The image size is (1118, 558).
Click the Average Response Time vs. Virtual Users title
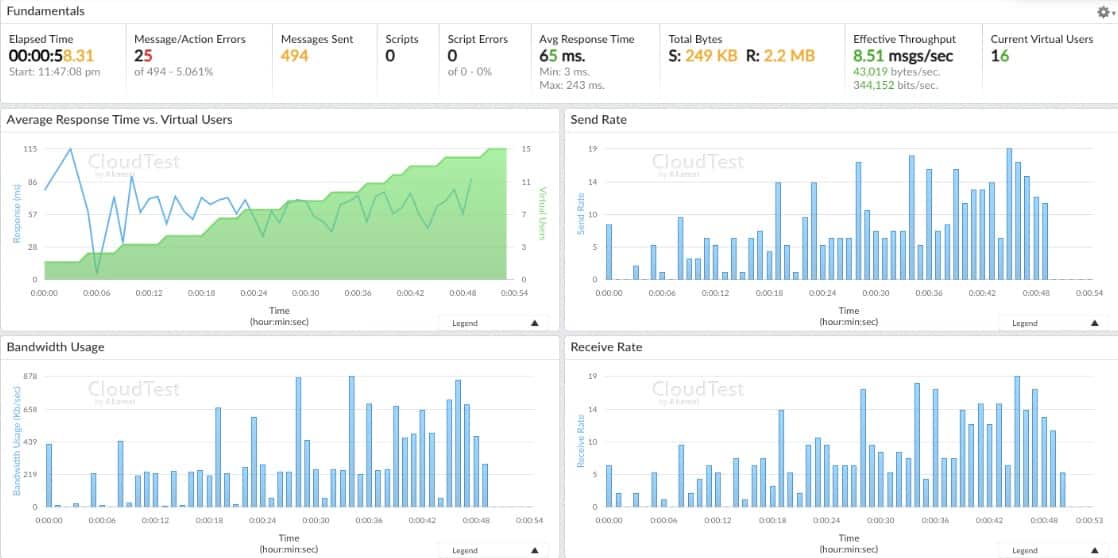pyautogui.click(x=119, y=120)
